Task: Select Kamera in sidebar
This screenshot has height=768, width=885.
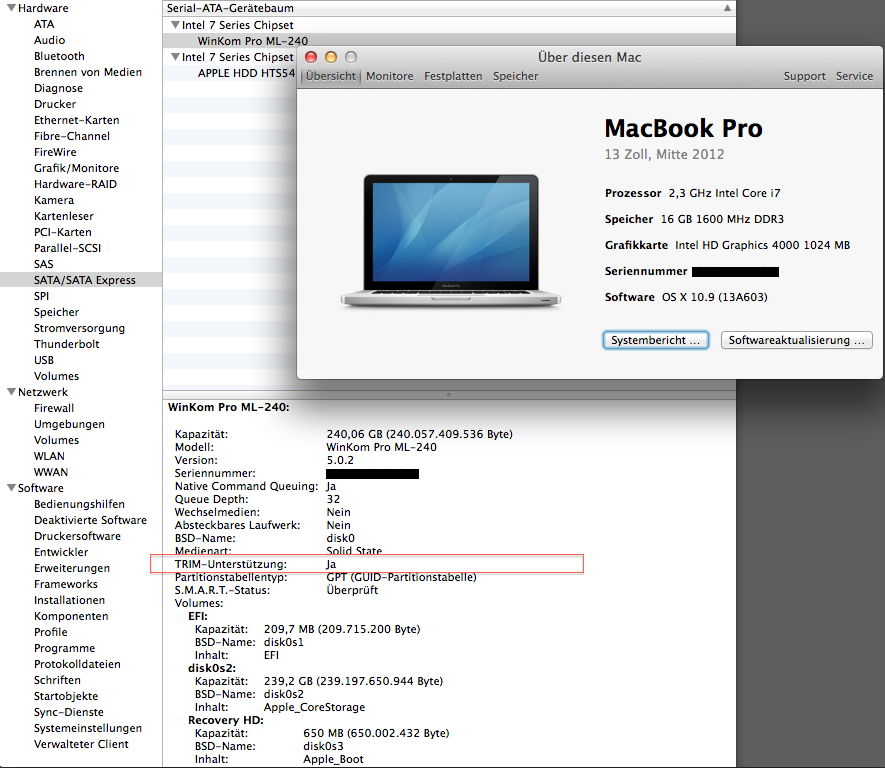Action: [x=54, y=200]
